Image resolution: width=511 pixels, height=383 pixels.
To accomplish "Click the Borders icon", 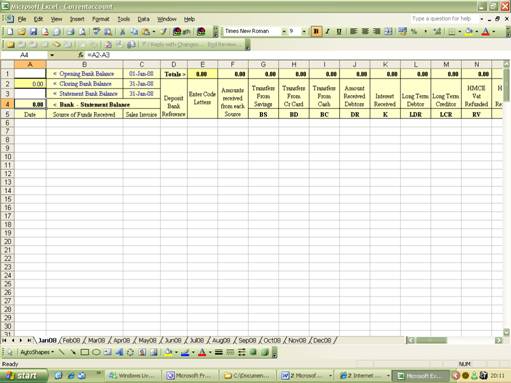I will [x=451, y=32].
